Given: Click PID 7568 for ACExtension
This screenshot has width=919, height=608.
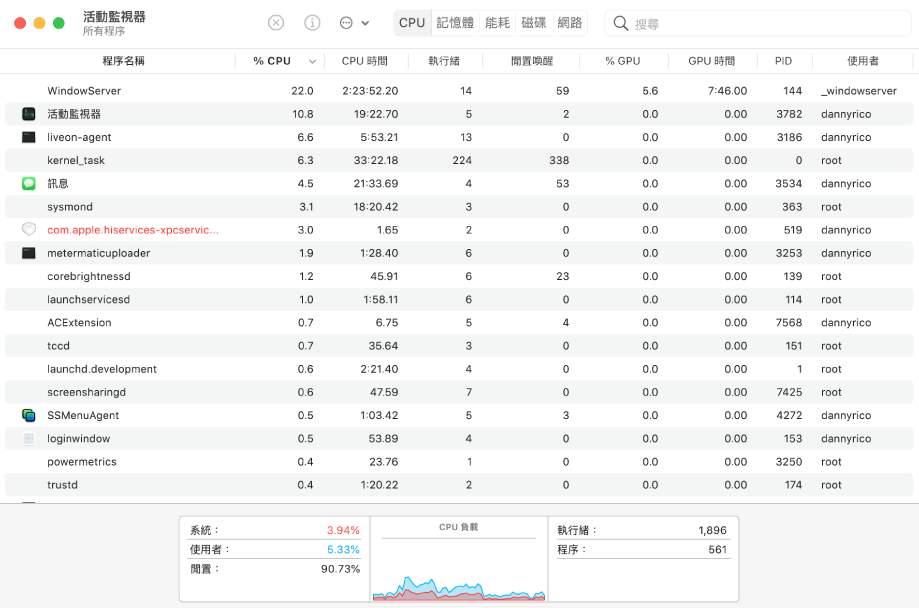Looking at the screenshot, I should click(789, 323).
